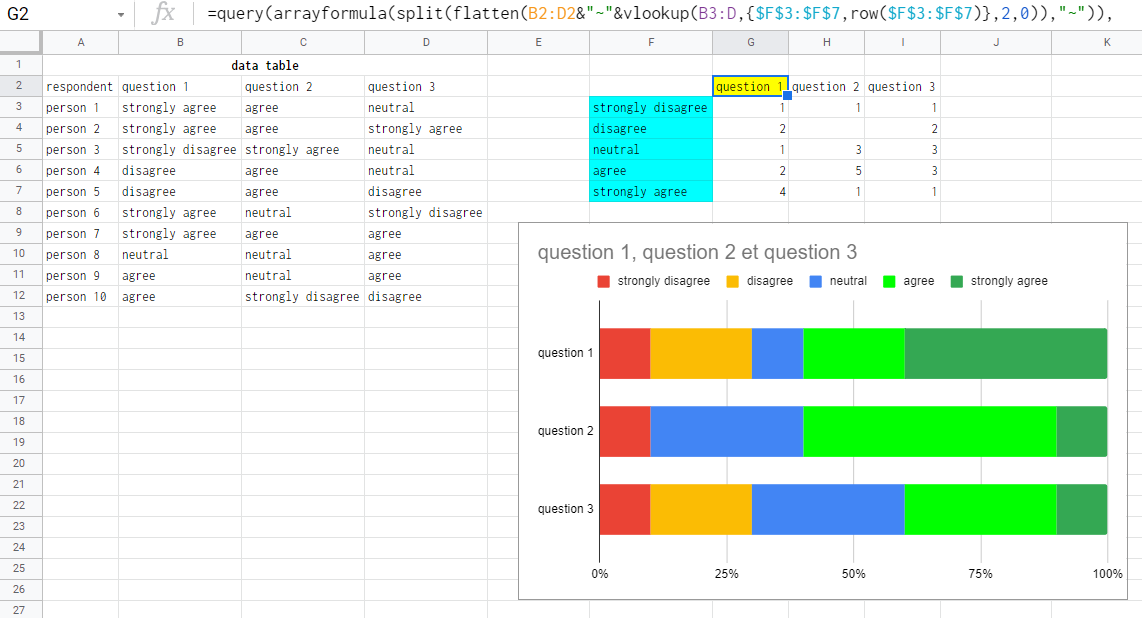Click the value 5 in column H
This screenshot has height=618, width=1142.
[827, 171]
